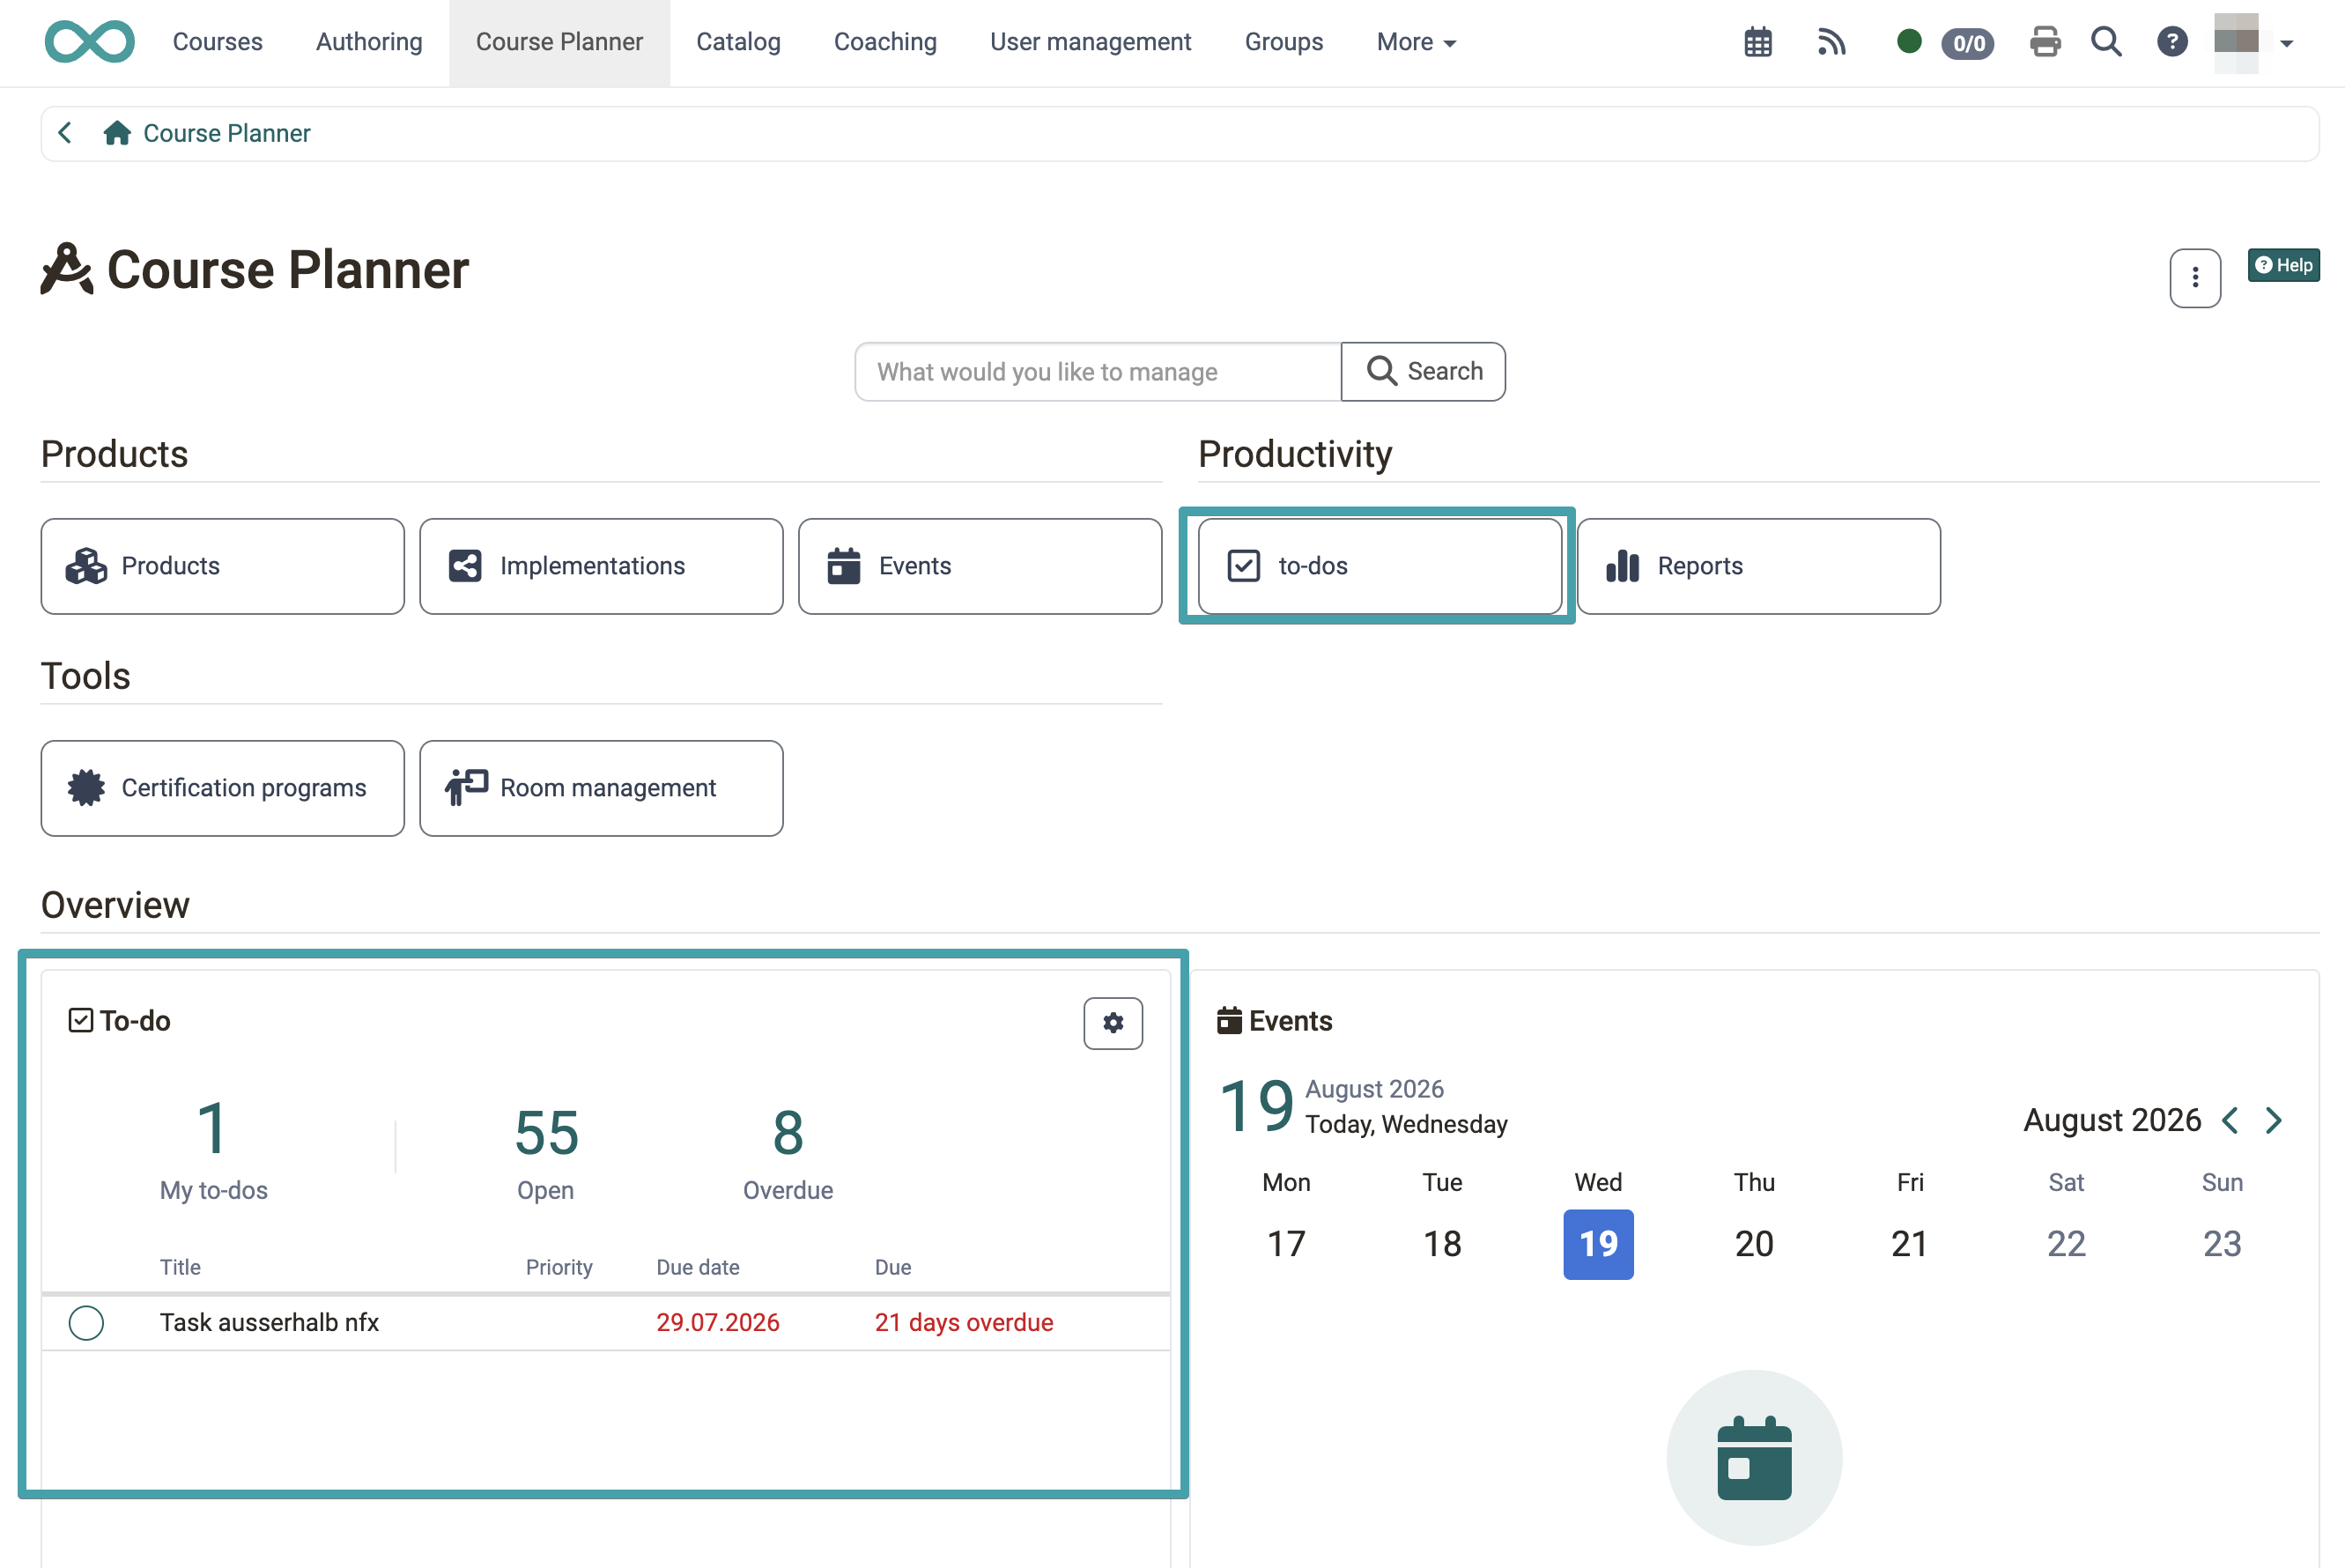Sort to-dos by the Due column
The height and width of the screenshot is (1568, 2345).
pos(893,1267)
